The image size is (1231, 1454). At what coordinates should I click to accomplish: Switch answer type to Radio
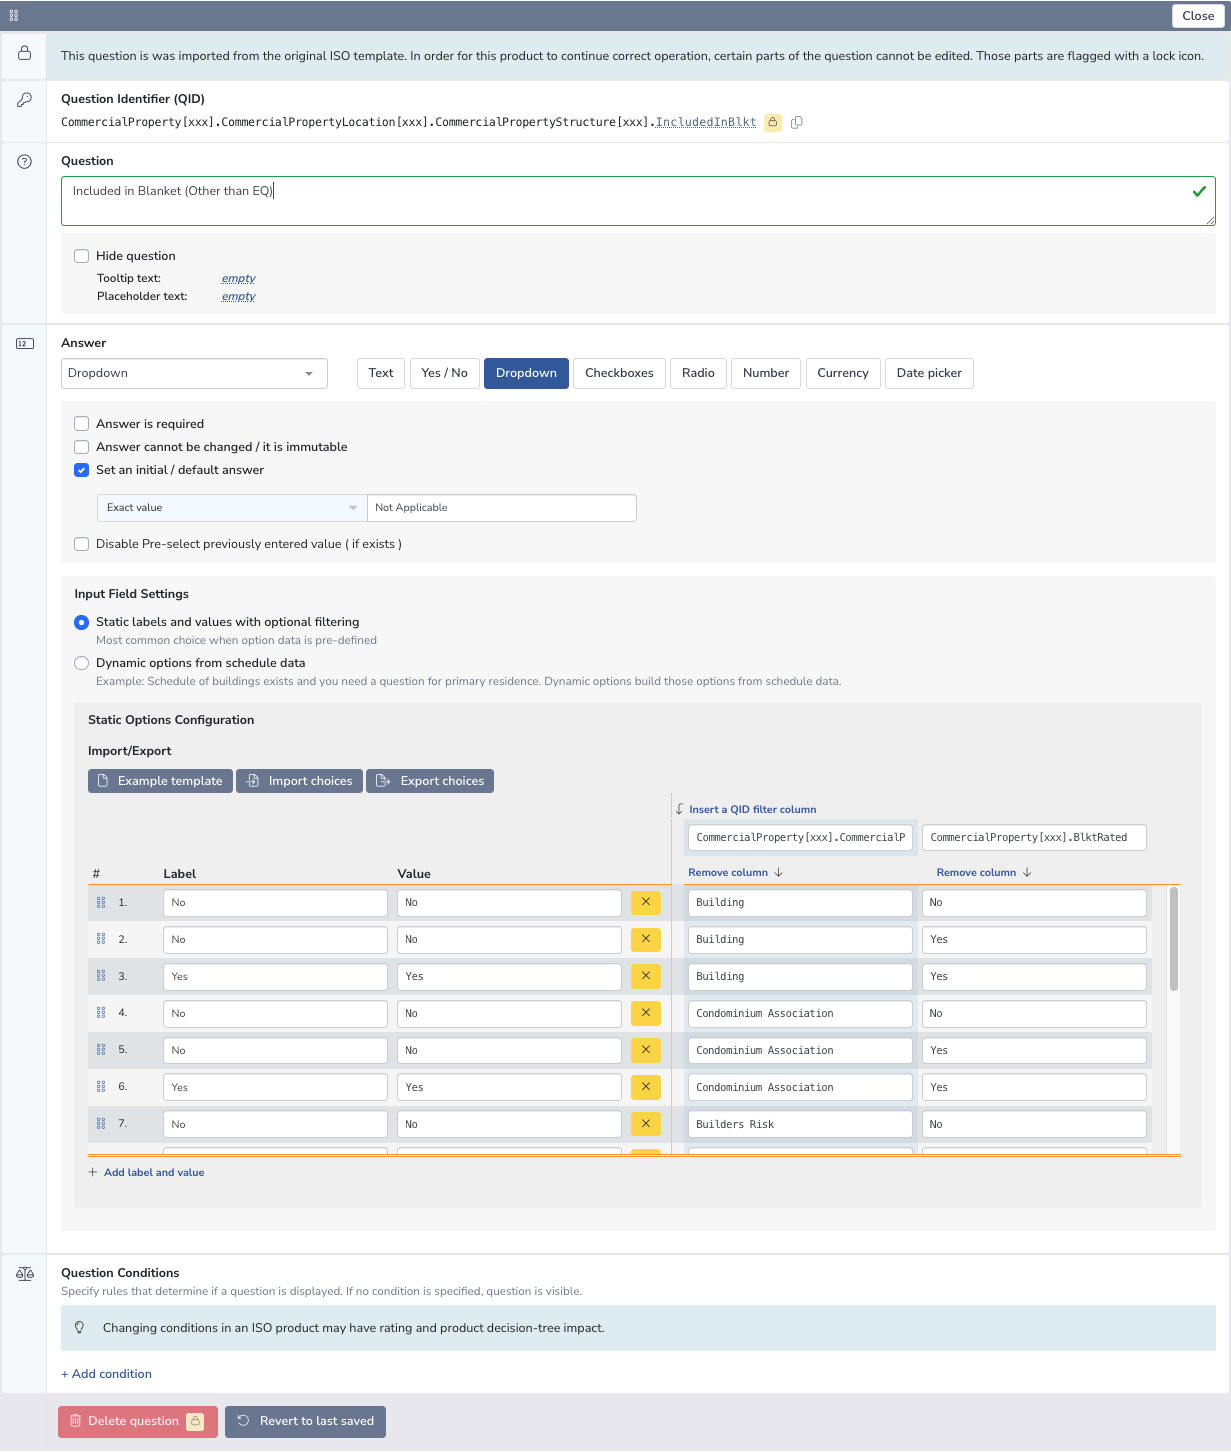pos(698,373)
